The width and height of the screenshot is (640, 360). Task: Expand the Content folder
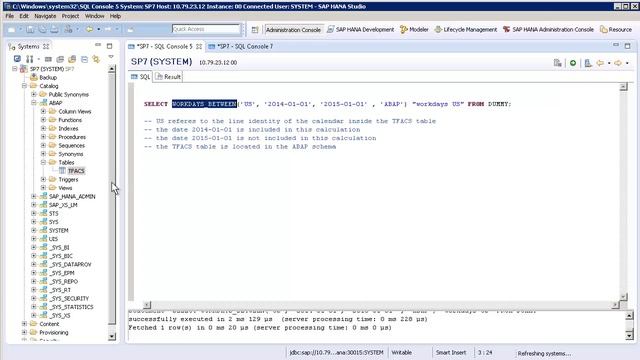(24, 324)
